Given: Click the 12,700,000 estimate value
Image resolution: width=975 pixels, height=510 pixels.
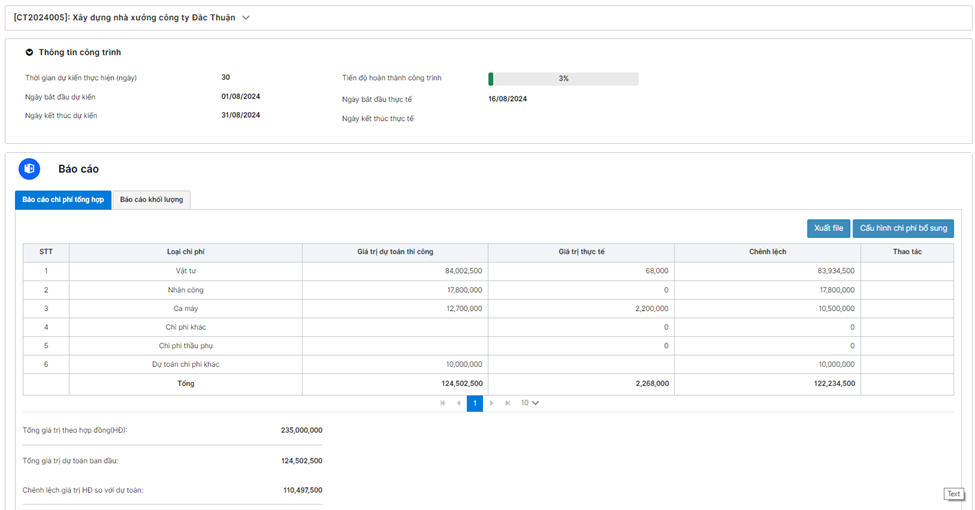Looking at the screenshot, I should pyautogui.click(x=464, y=308).
